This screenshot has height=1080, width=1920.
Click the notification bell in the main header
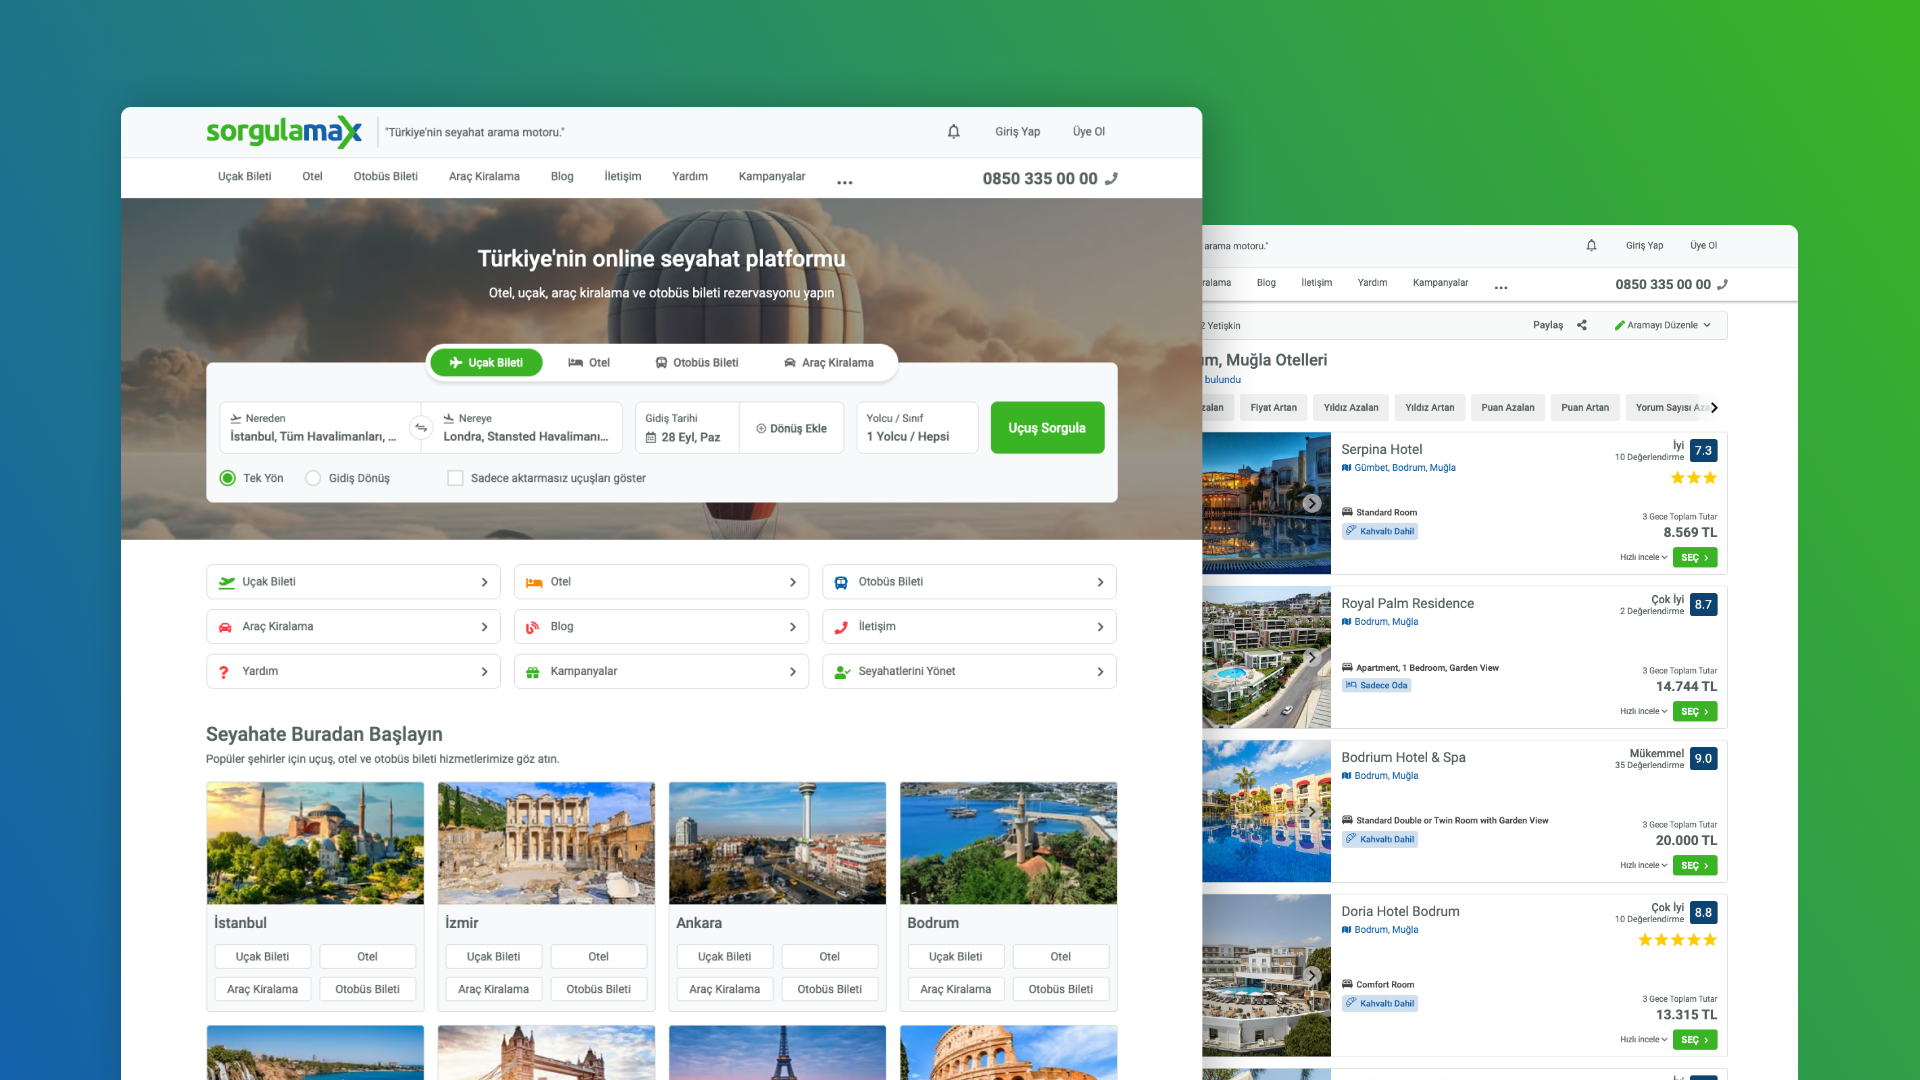click(953, 132)
